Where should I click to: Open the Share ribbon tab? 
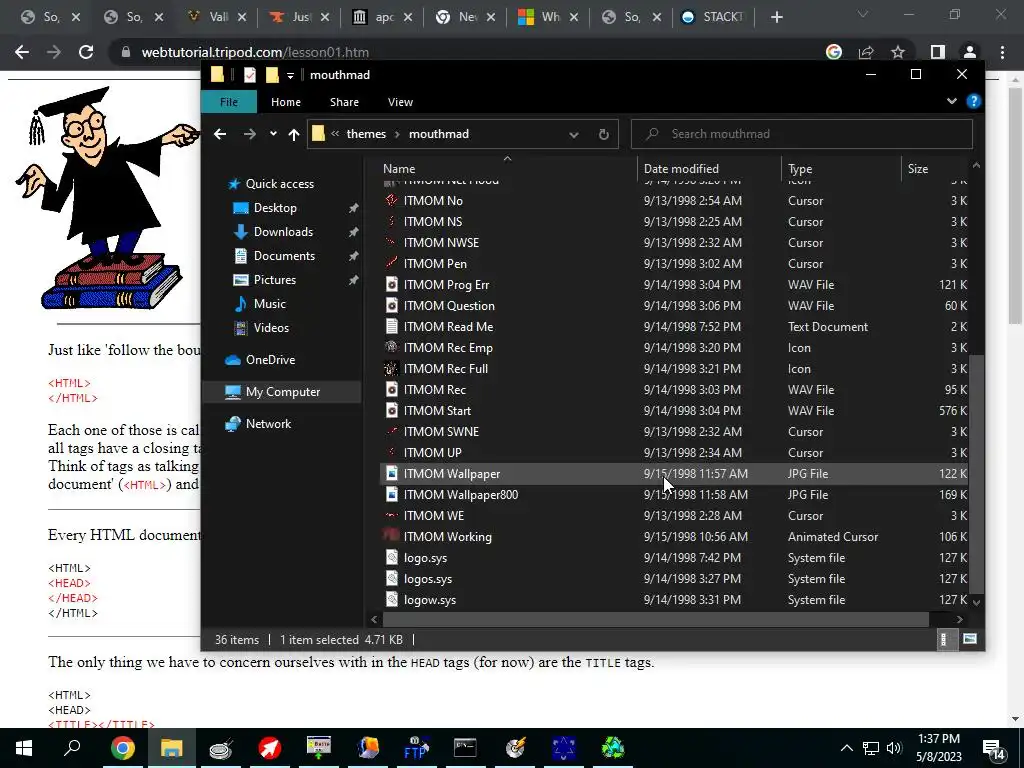pyautogui.click(x=344, y=102)
